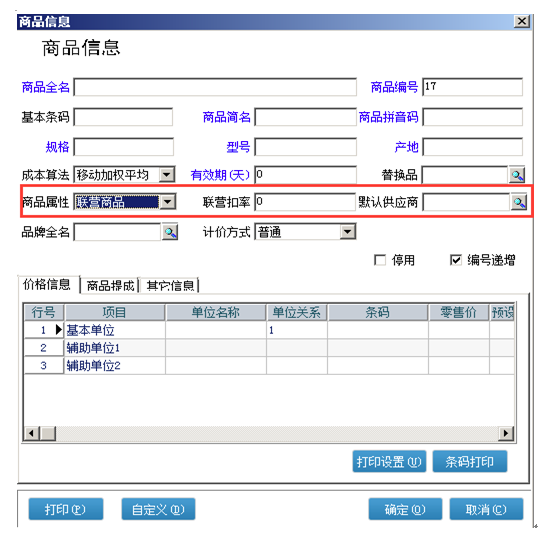
Task: Cancel with the 取消 button
Action: click(x=486, y=509)
